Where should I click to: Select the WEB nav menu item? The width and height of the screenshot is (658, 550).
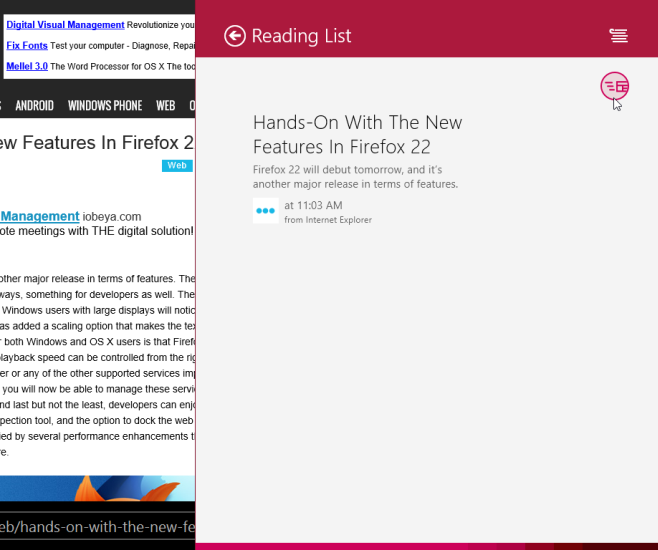[165, 105]
